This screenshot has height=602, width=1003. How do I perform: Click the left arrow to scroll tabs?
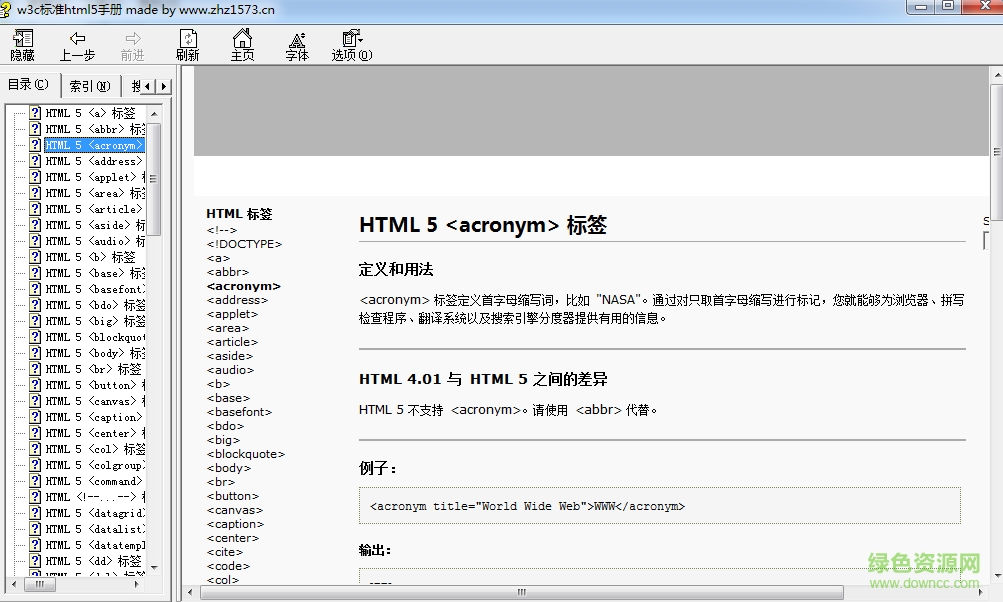point(146,85)
